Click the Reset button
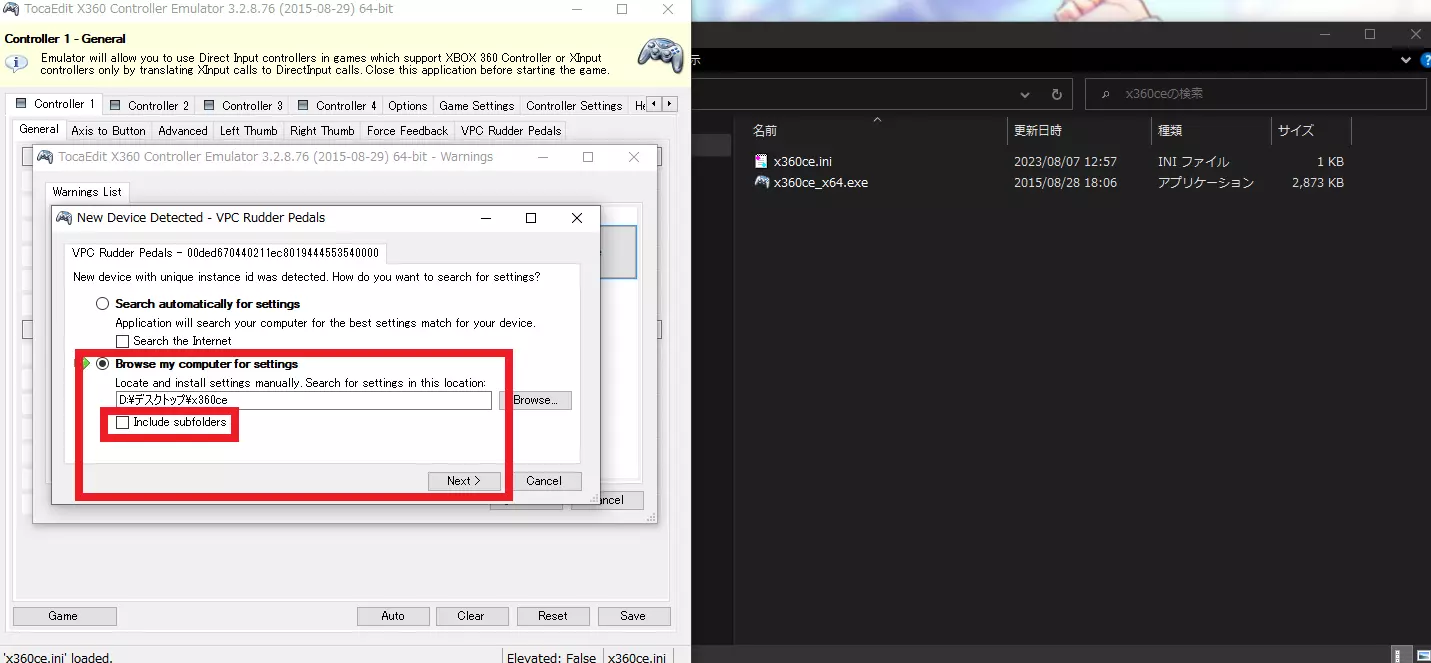The height and width of the screenshot is (663, 1431). [552, 616]
